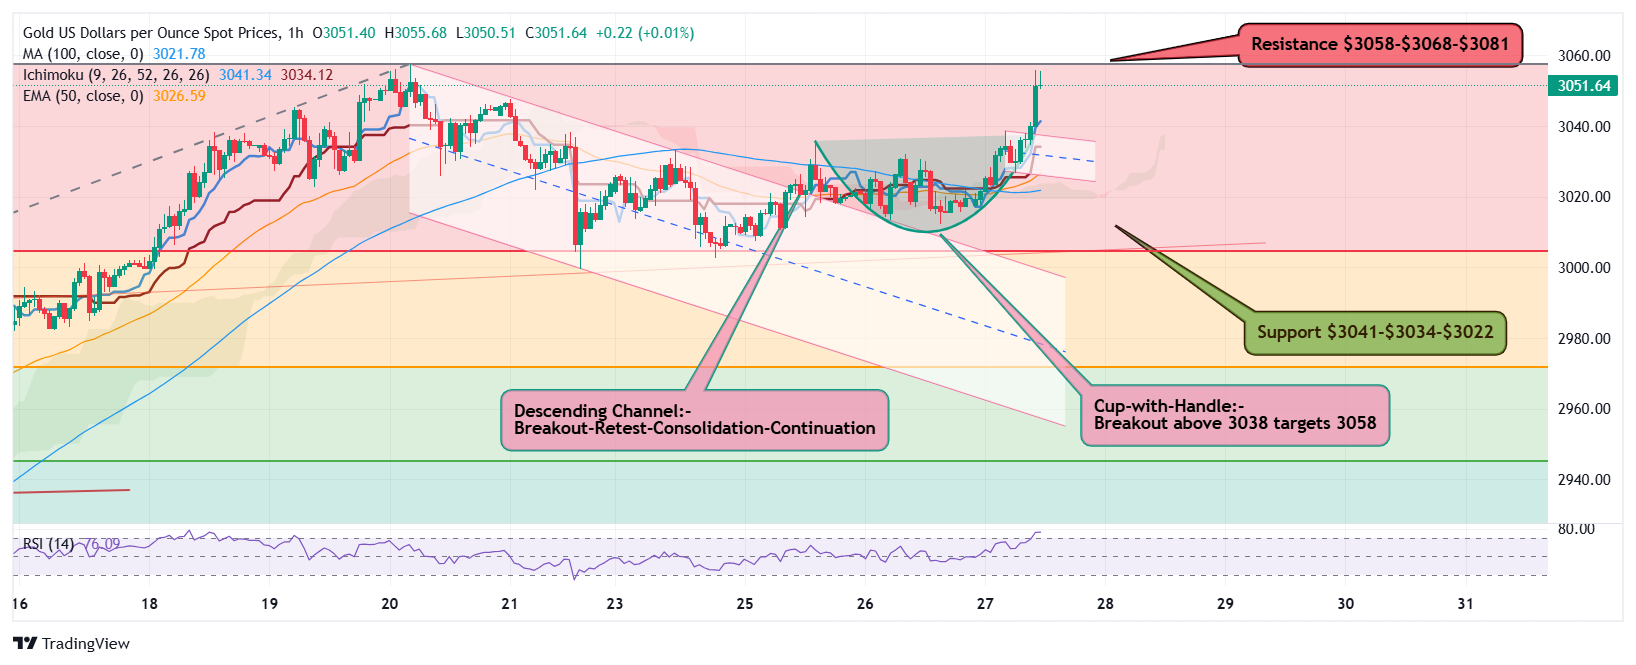Image resolution: width=1636 pixels, height=665 pixels.
Task: Select the Descending Channel annotation box
Action: click(x=694, y=420)
